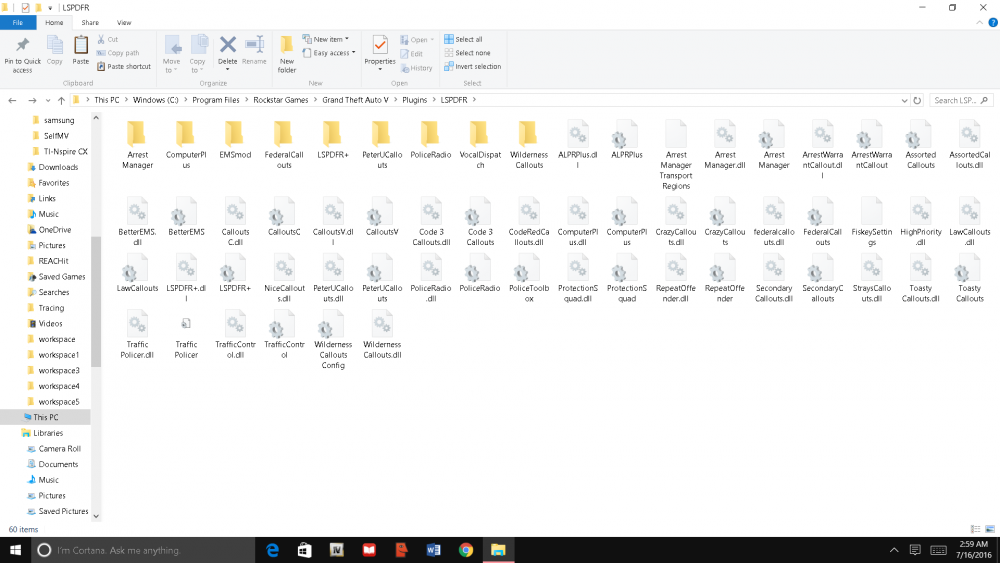
Task: Open the Properties checkmark icon
Action: point(380,46)
